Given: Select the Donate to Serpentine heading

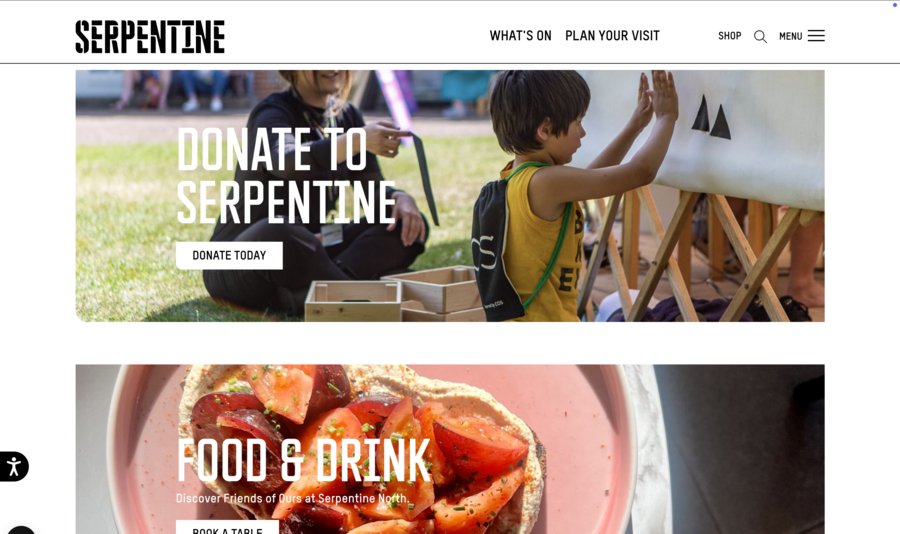Looking at the screenshot, I should coord(286,175).
